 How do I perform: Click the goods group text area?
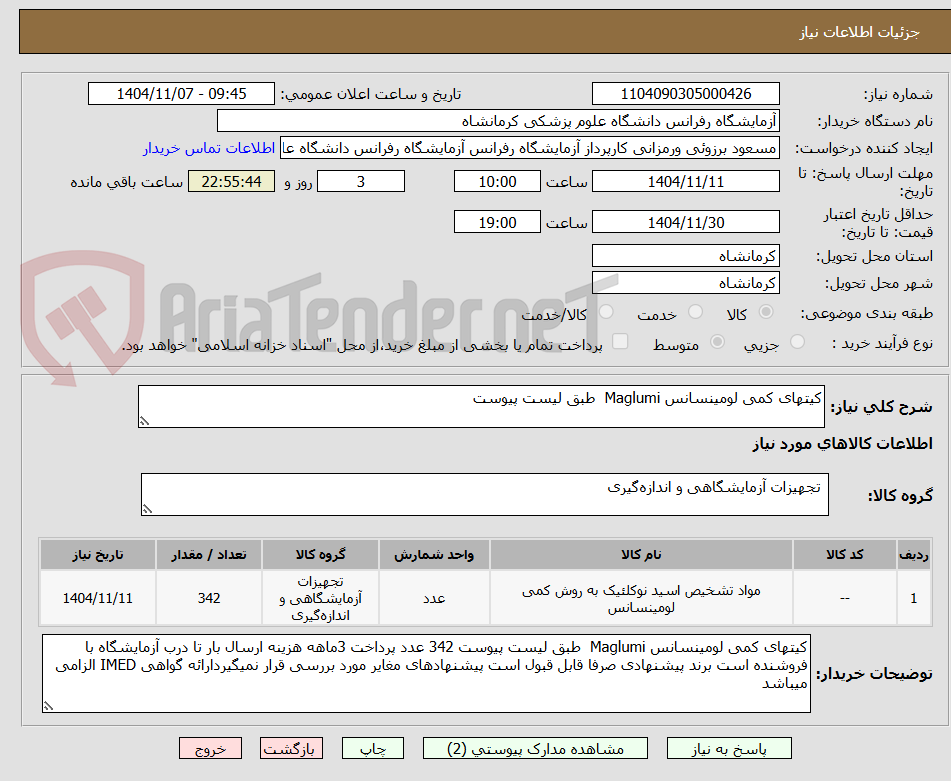coord(485,495)
